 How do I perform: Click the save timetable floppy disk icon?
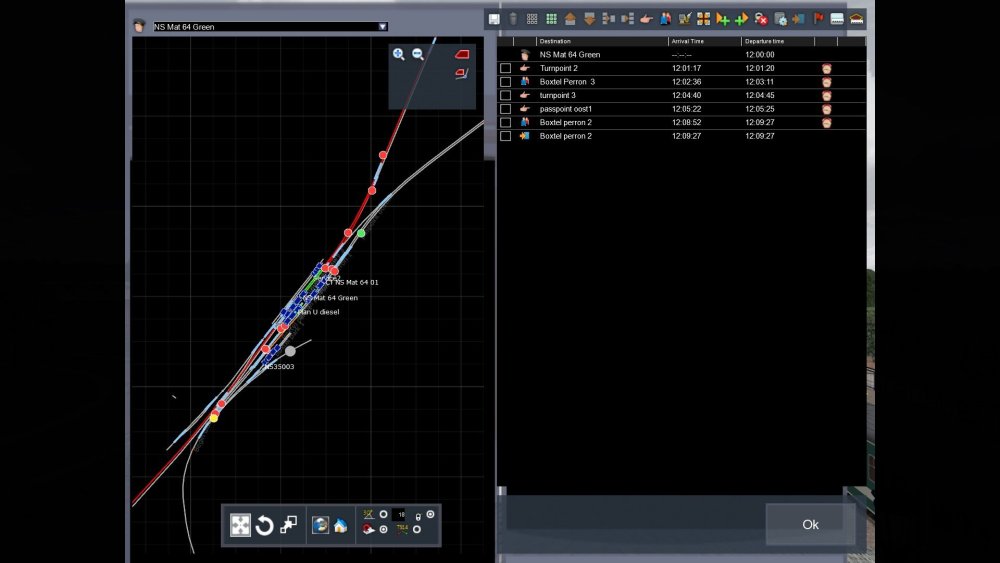494,19
